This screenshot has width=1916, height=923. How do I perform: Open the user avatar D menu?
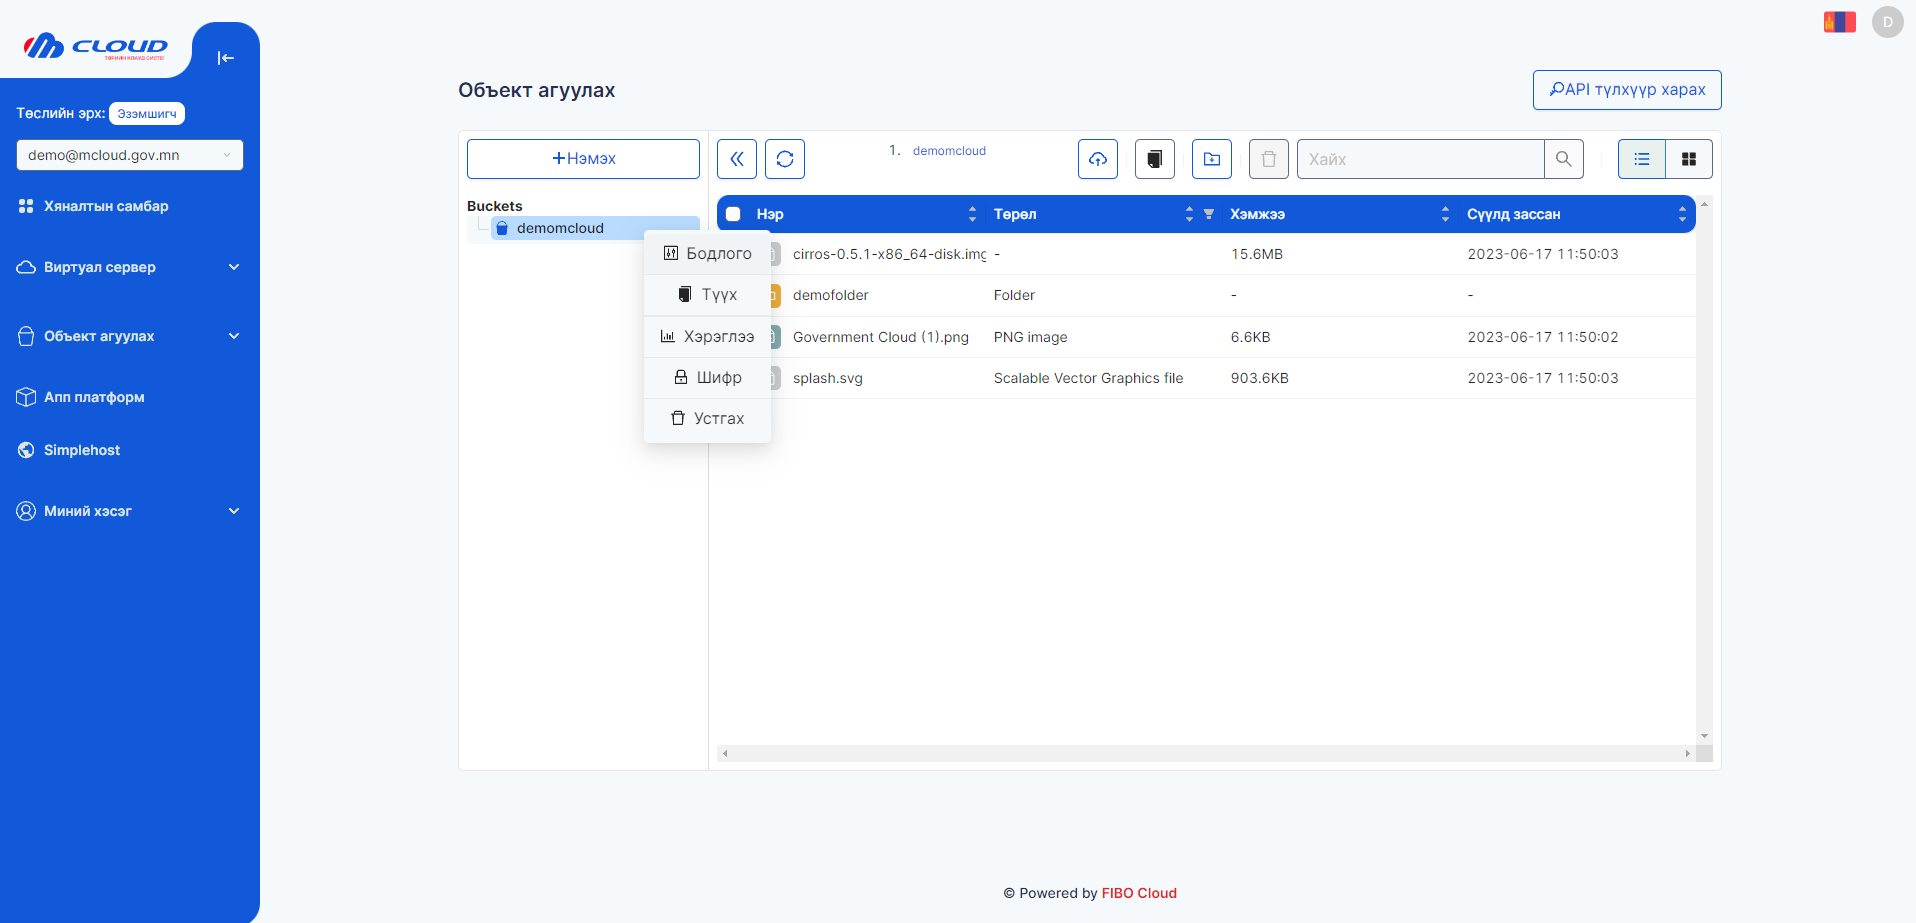point(1887,22)
